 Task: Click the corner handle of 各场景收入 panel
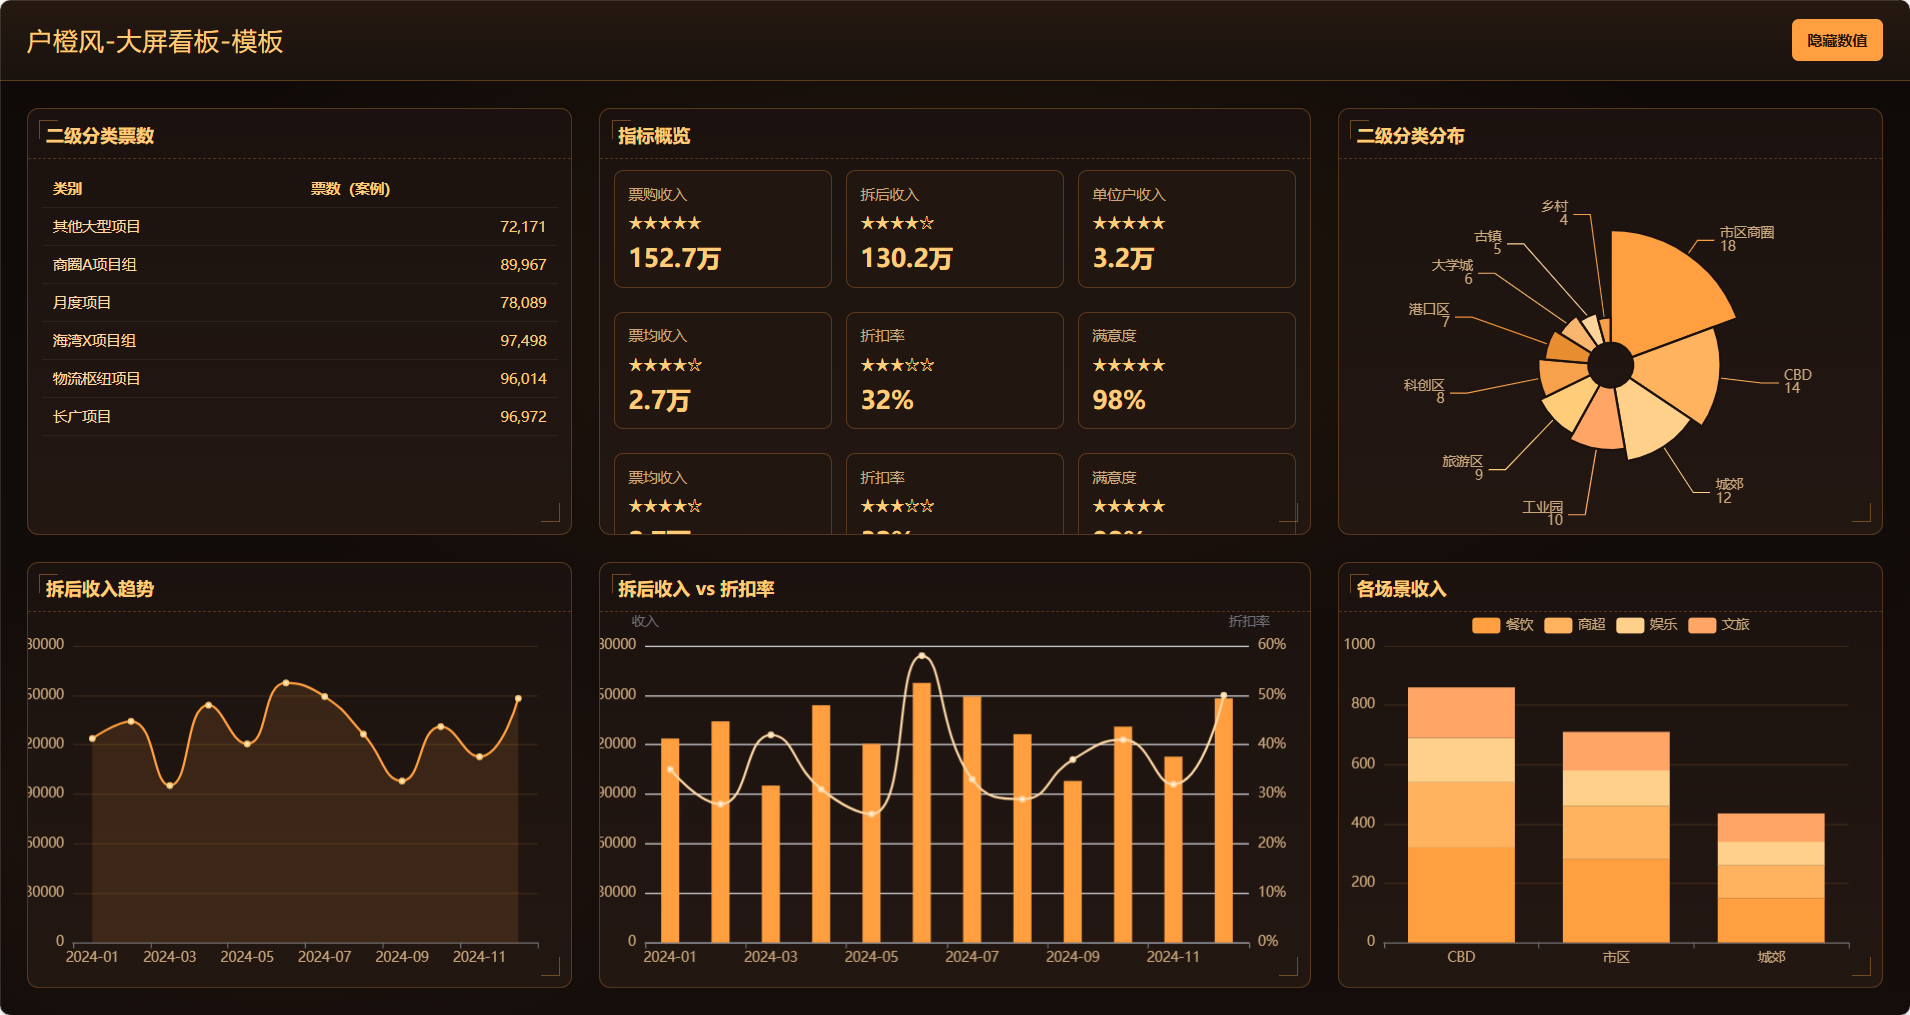click(1861, 966)
